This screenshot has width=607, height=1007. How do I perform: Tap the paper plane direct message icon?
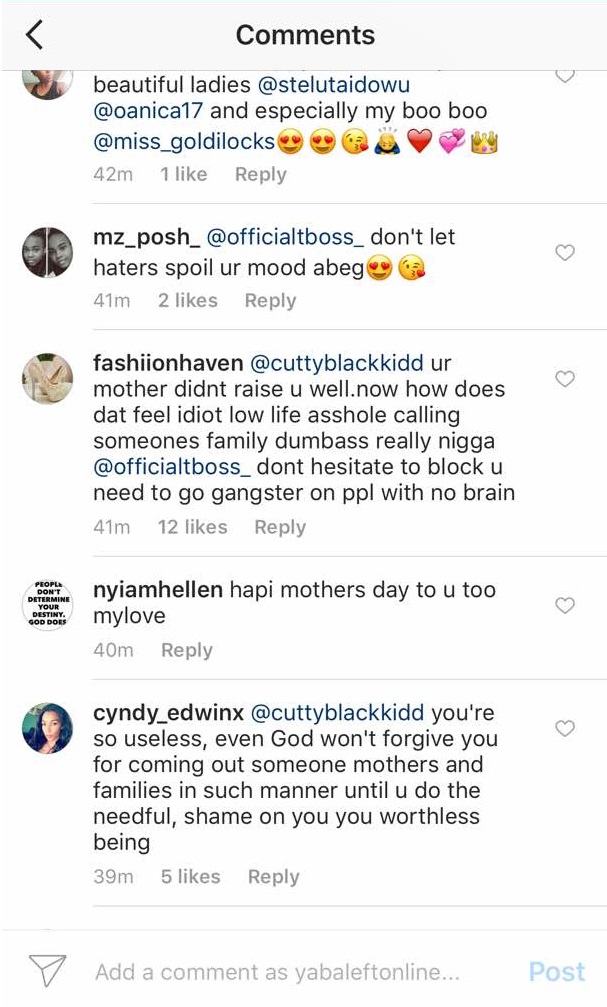[47, 970]
